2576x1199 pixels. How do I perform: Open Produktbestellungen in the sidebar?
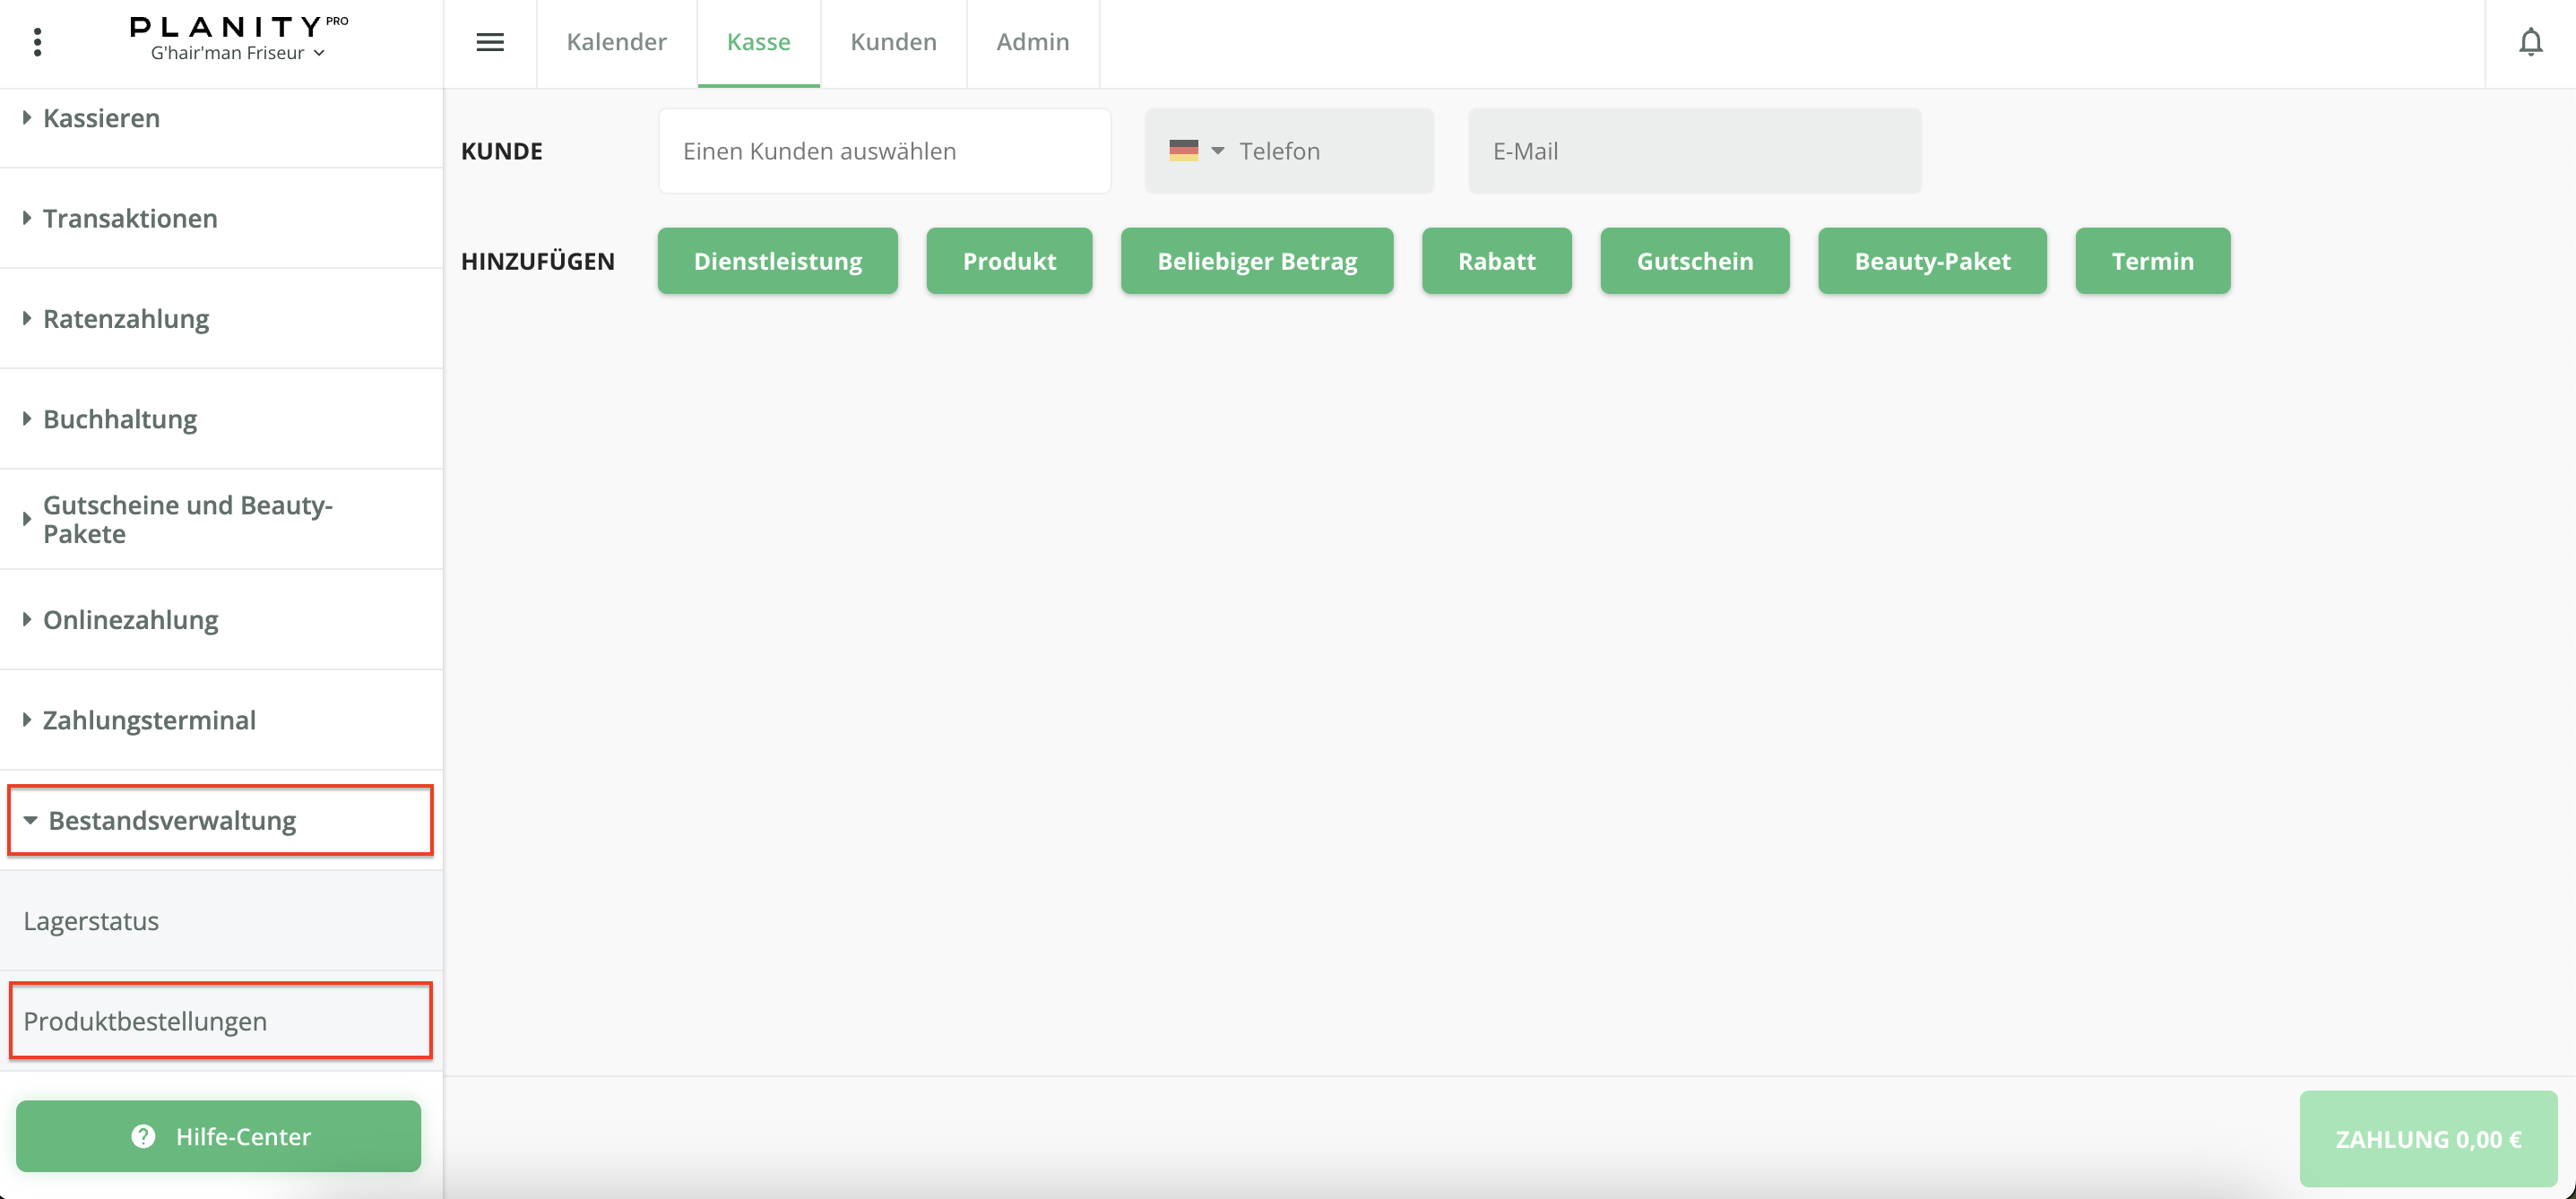pyautogui.click(x=145, y=1021)
